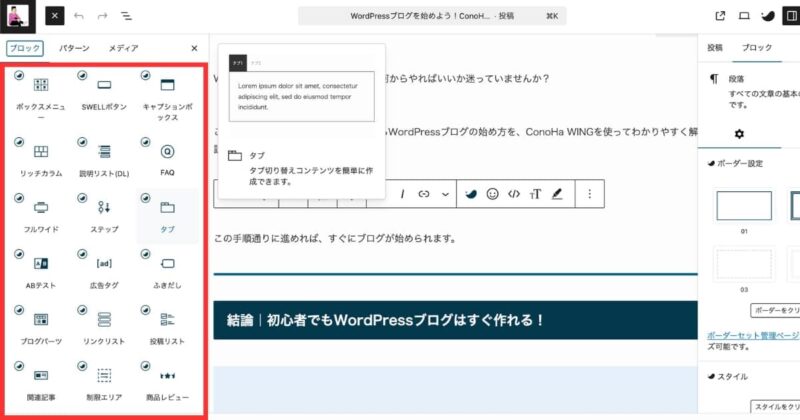
Task: Open the font size tT tool
Action: pyautogui.click(x=535, y=194)
